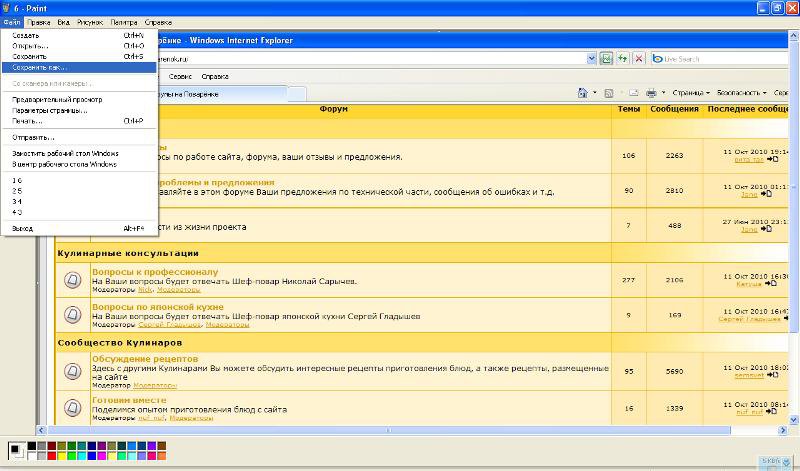
Task: Expand the address bar dropdown arrow
Action: [591, 59]
